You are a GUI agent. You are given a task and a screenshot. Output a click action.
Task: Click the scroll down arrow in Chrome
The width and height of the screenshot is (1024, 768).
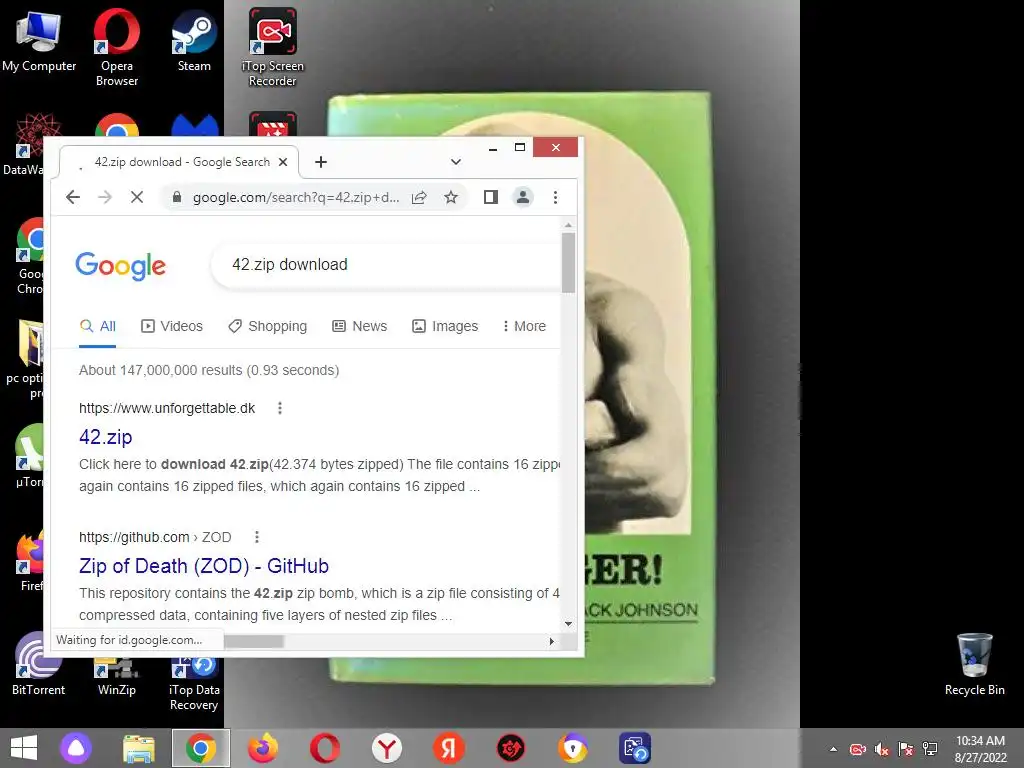568,624
